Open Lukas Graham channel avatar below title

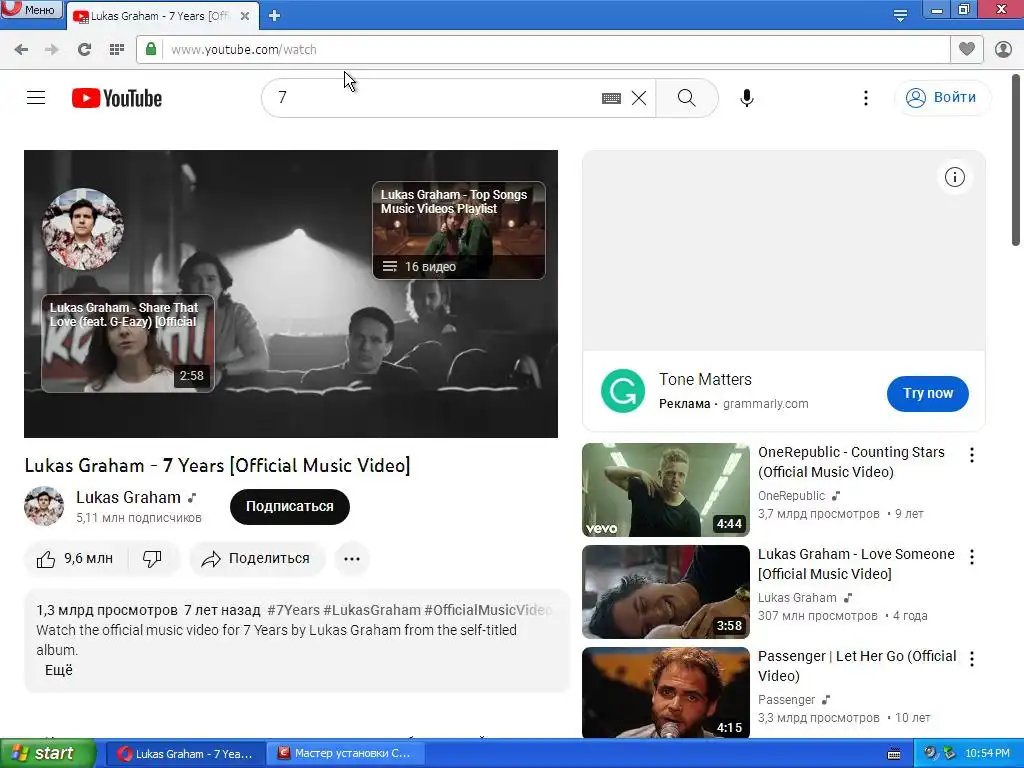pos(44,506)
